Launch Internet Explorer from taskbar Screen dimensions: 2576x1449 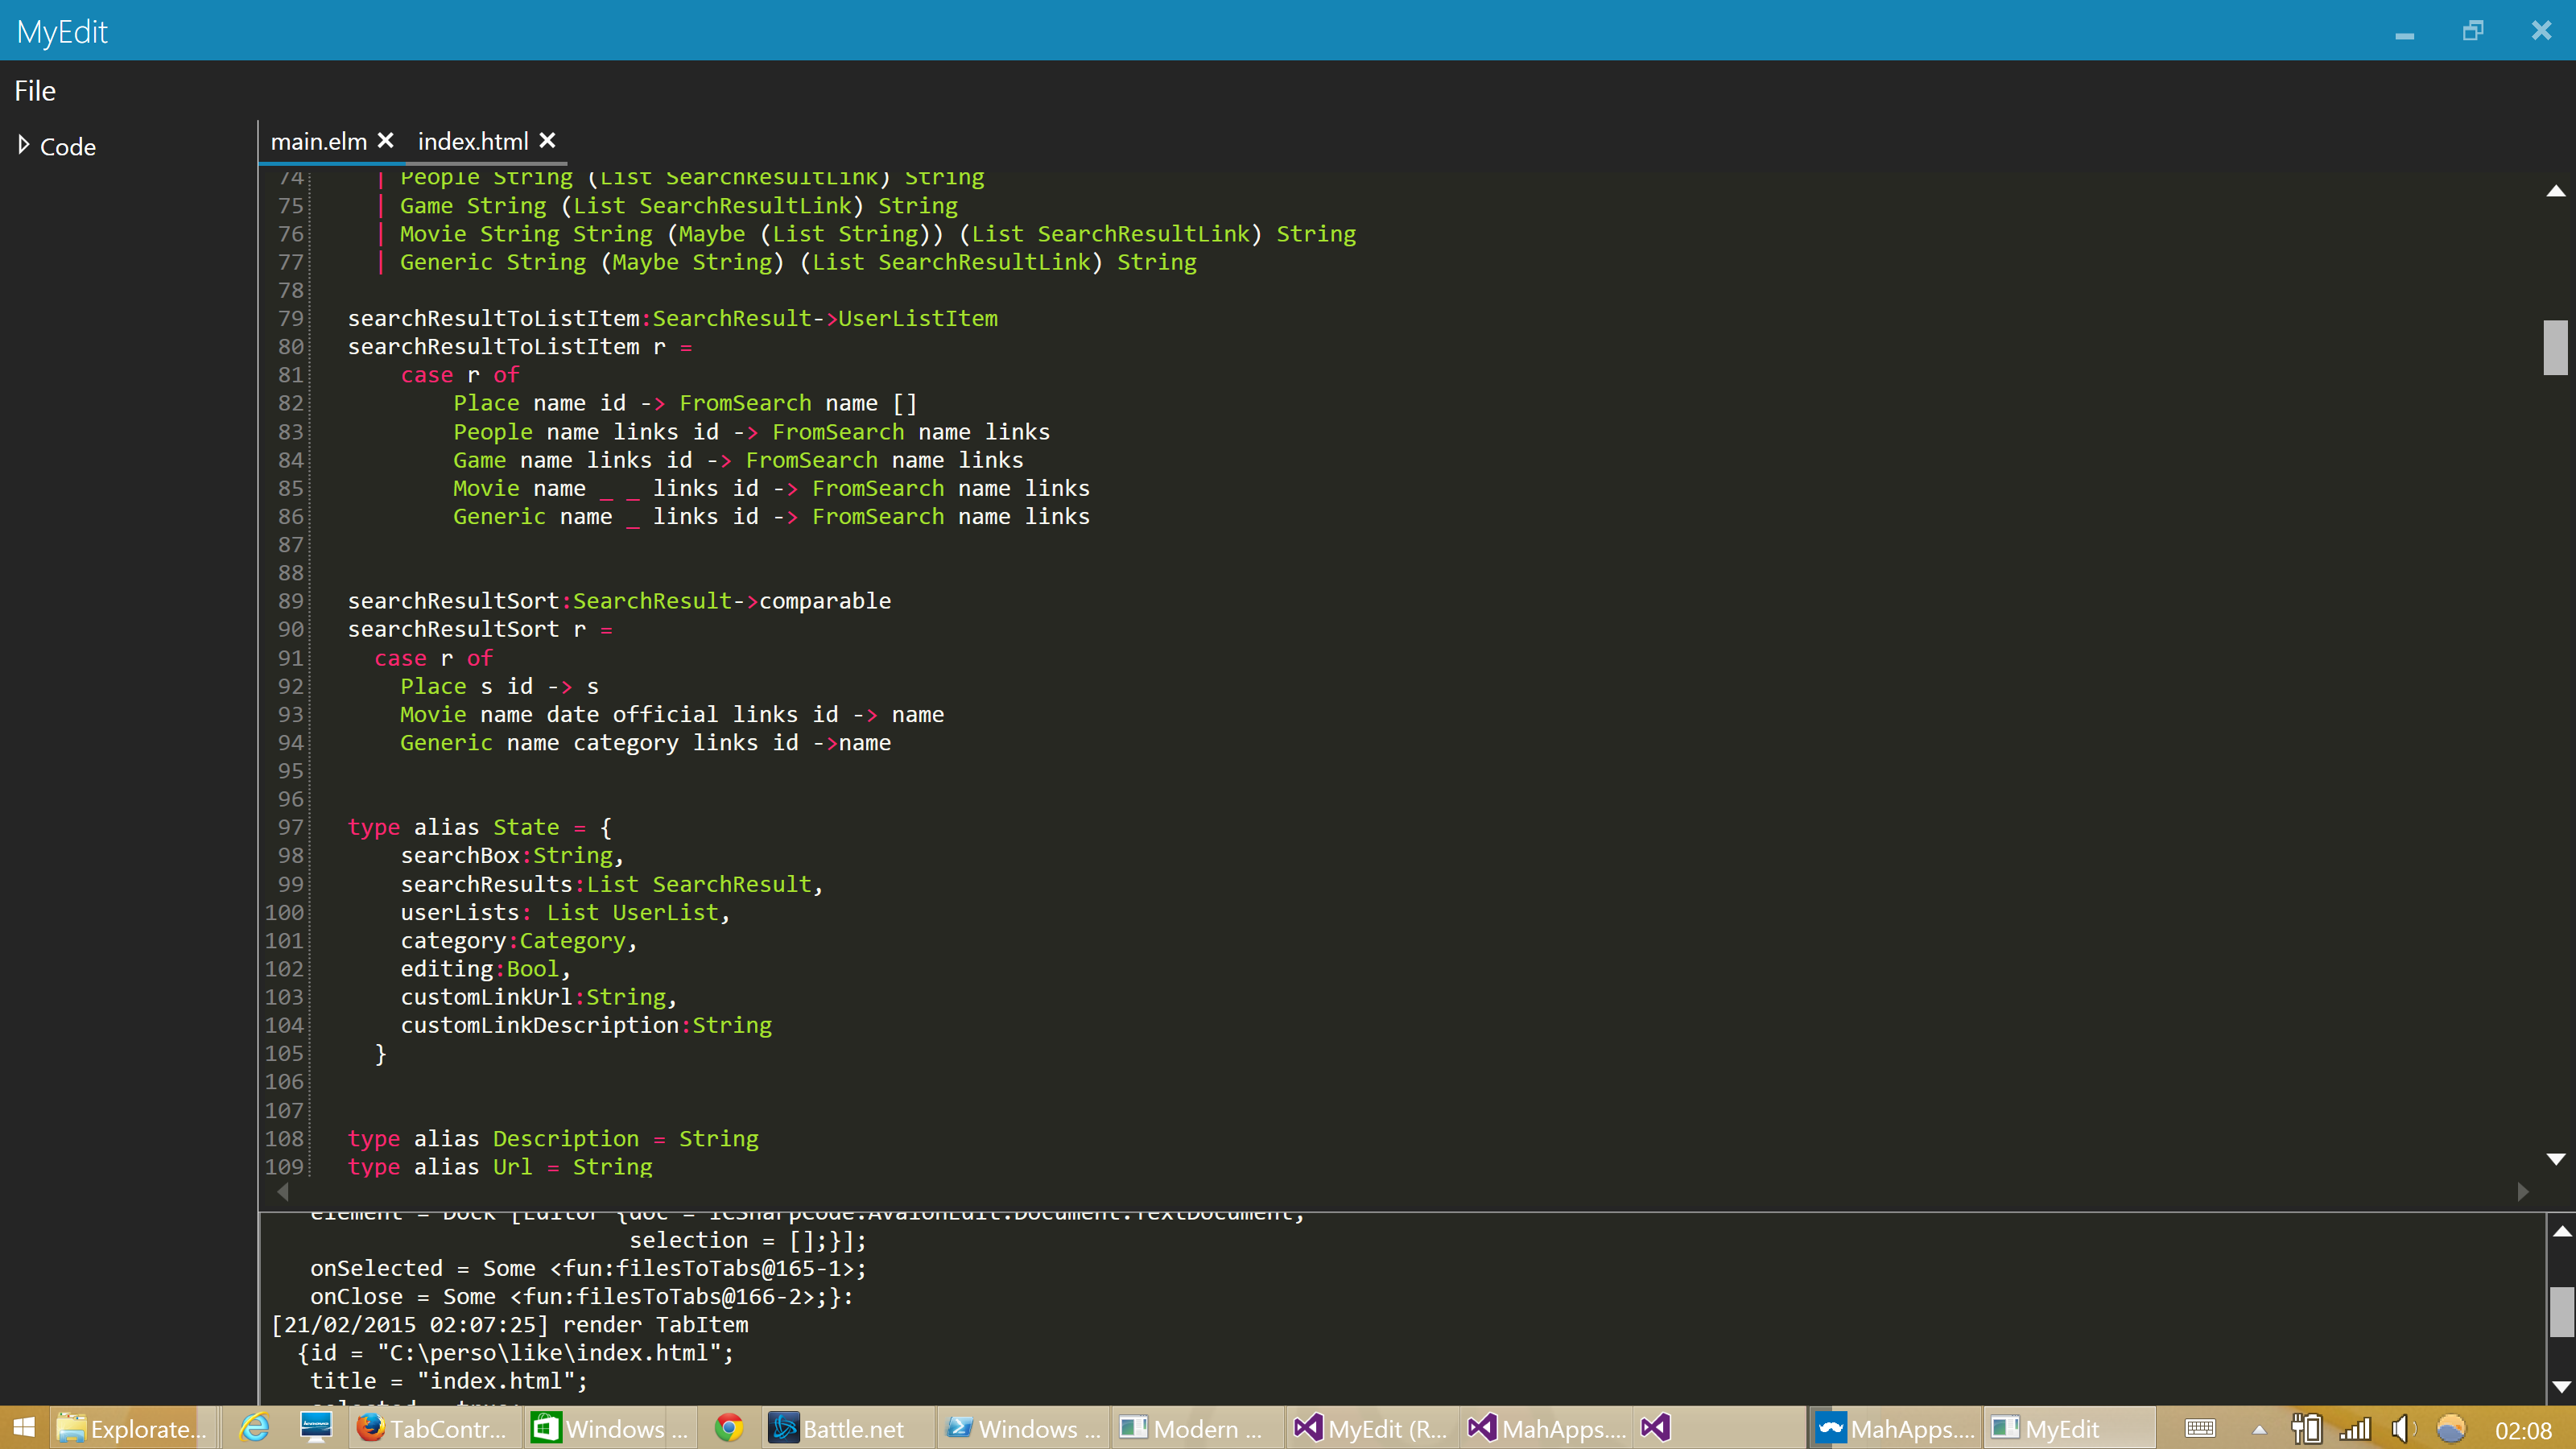[x=255, y=1428]
